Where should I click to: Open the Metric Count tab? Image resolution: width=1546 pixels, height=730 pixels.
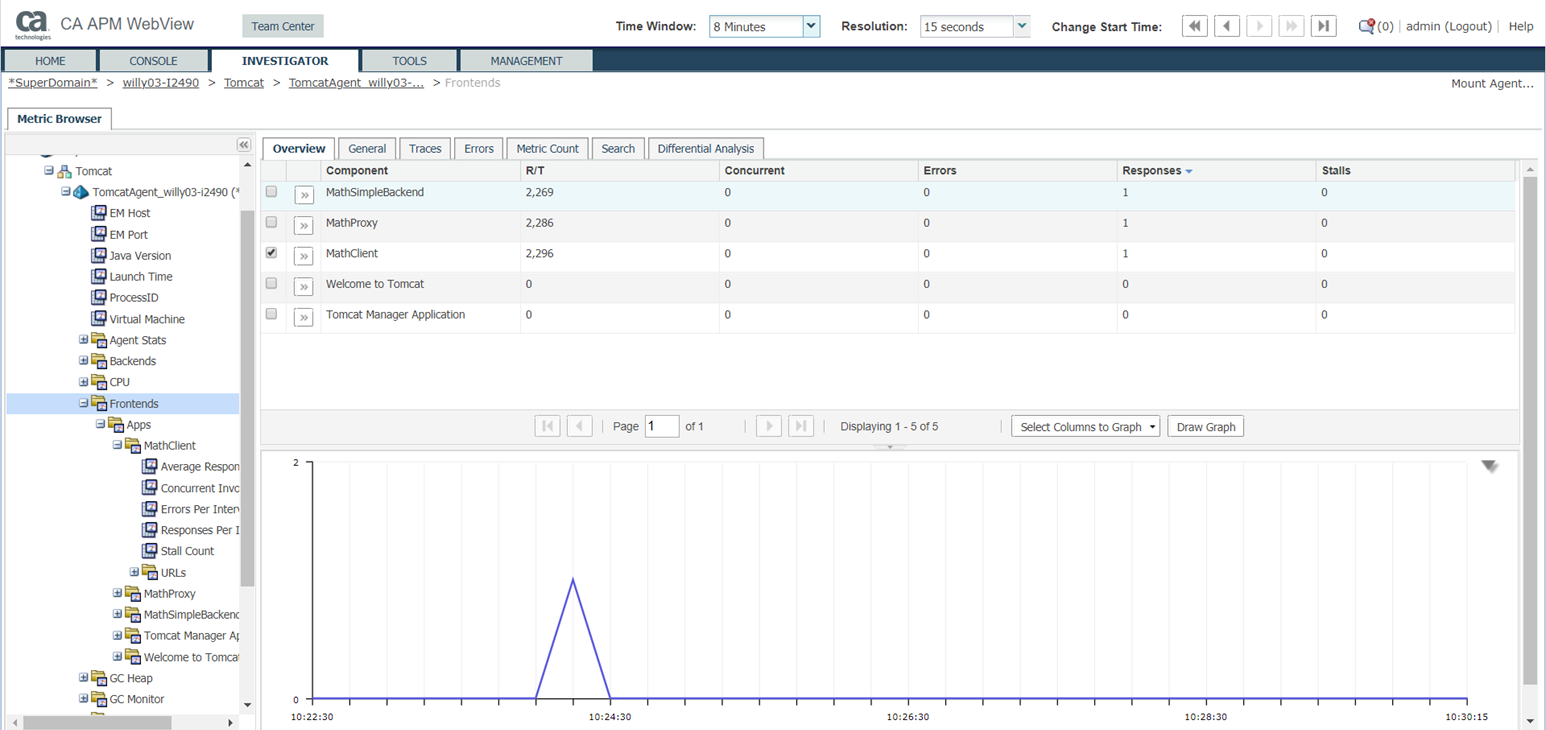(x=547, y=148)
